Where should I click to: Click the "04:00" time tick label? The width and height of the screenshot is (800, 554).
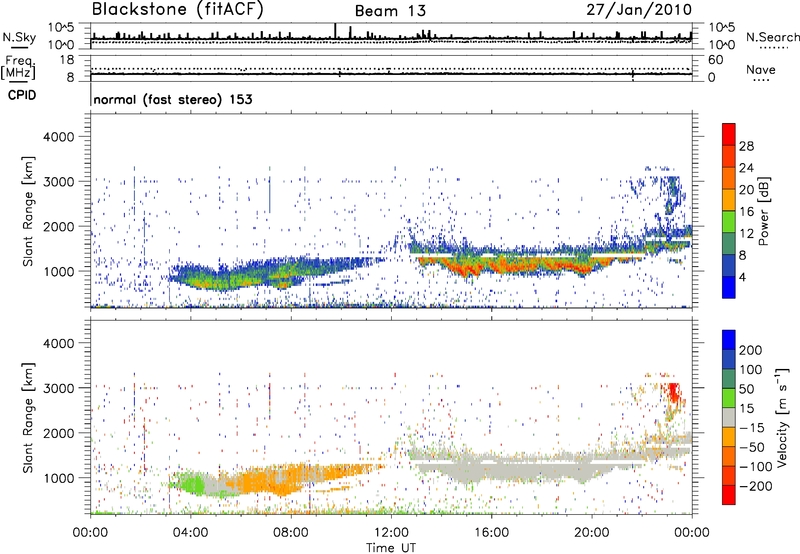click(190, 533)
